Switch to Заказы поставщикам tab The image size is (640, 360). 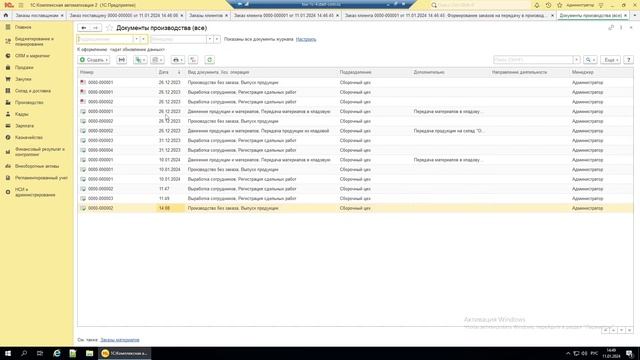pyautogui.click(x=37, y=16)
